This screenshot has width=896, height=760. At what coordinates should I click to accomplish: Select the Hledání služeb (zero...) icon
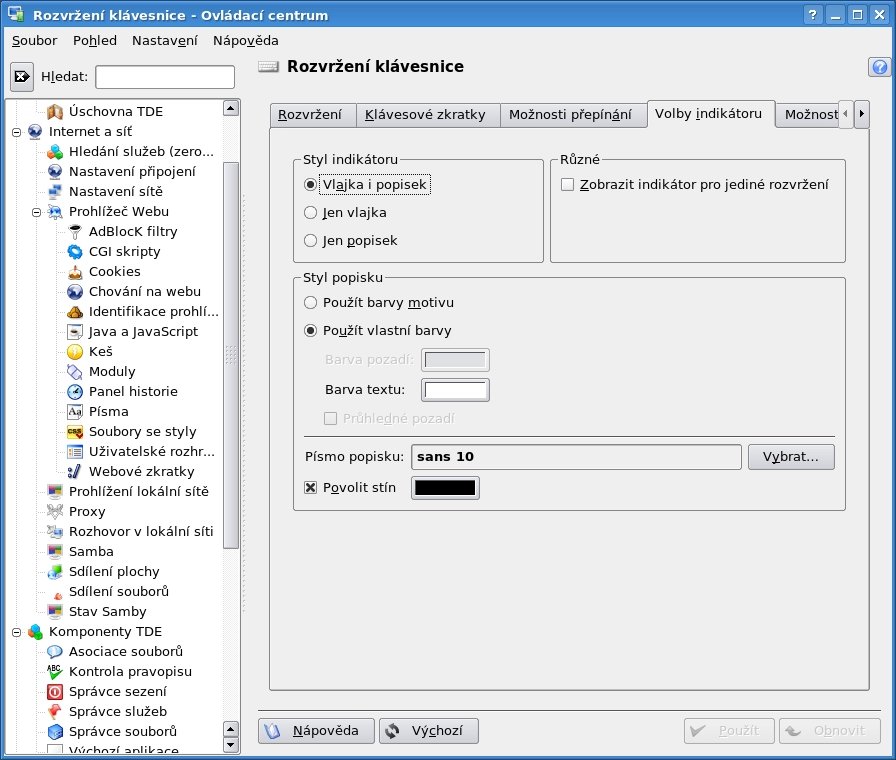tap(55, 151)
